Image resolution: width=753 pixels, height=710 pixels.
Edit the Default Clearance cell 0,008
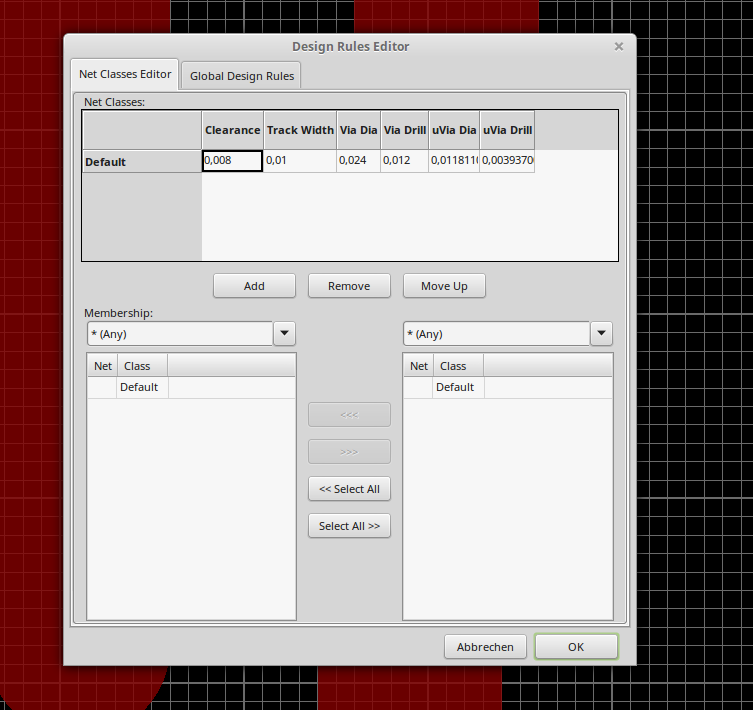coord(232,161)
